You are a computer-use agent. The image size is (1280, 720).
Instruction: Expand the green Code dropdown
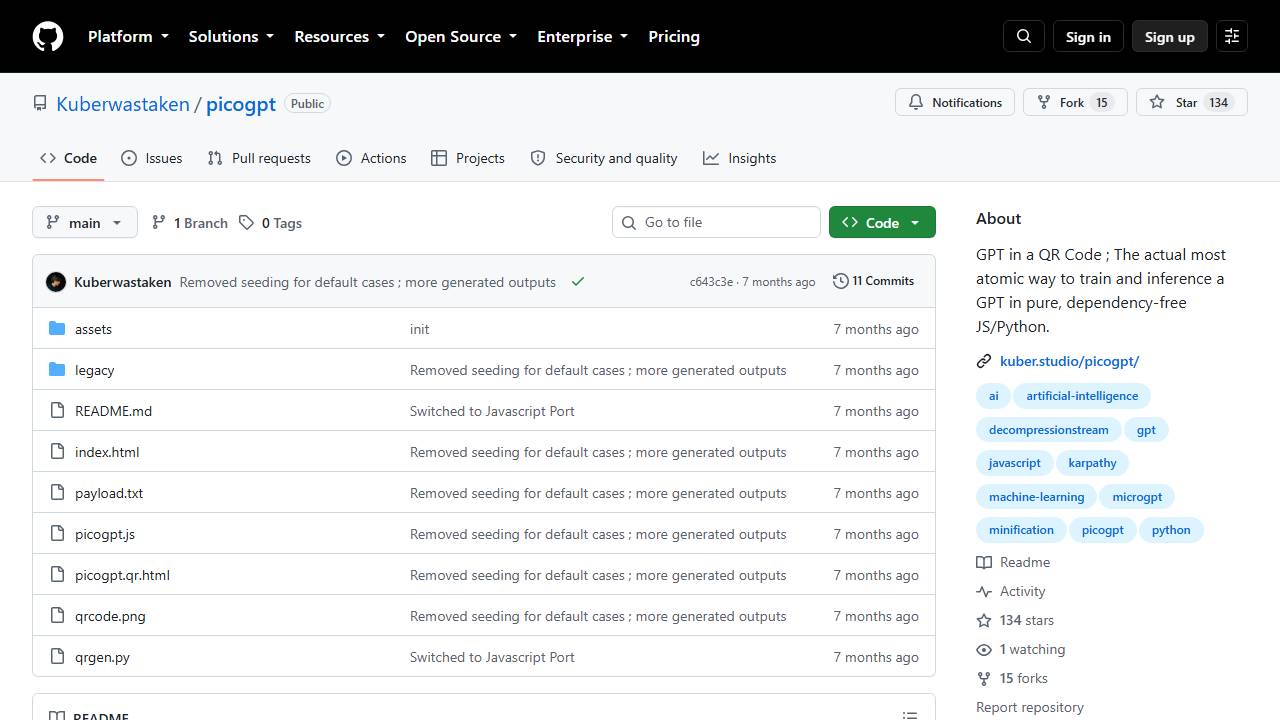[x=882, y=222]
